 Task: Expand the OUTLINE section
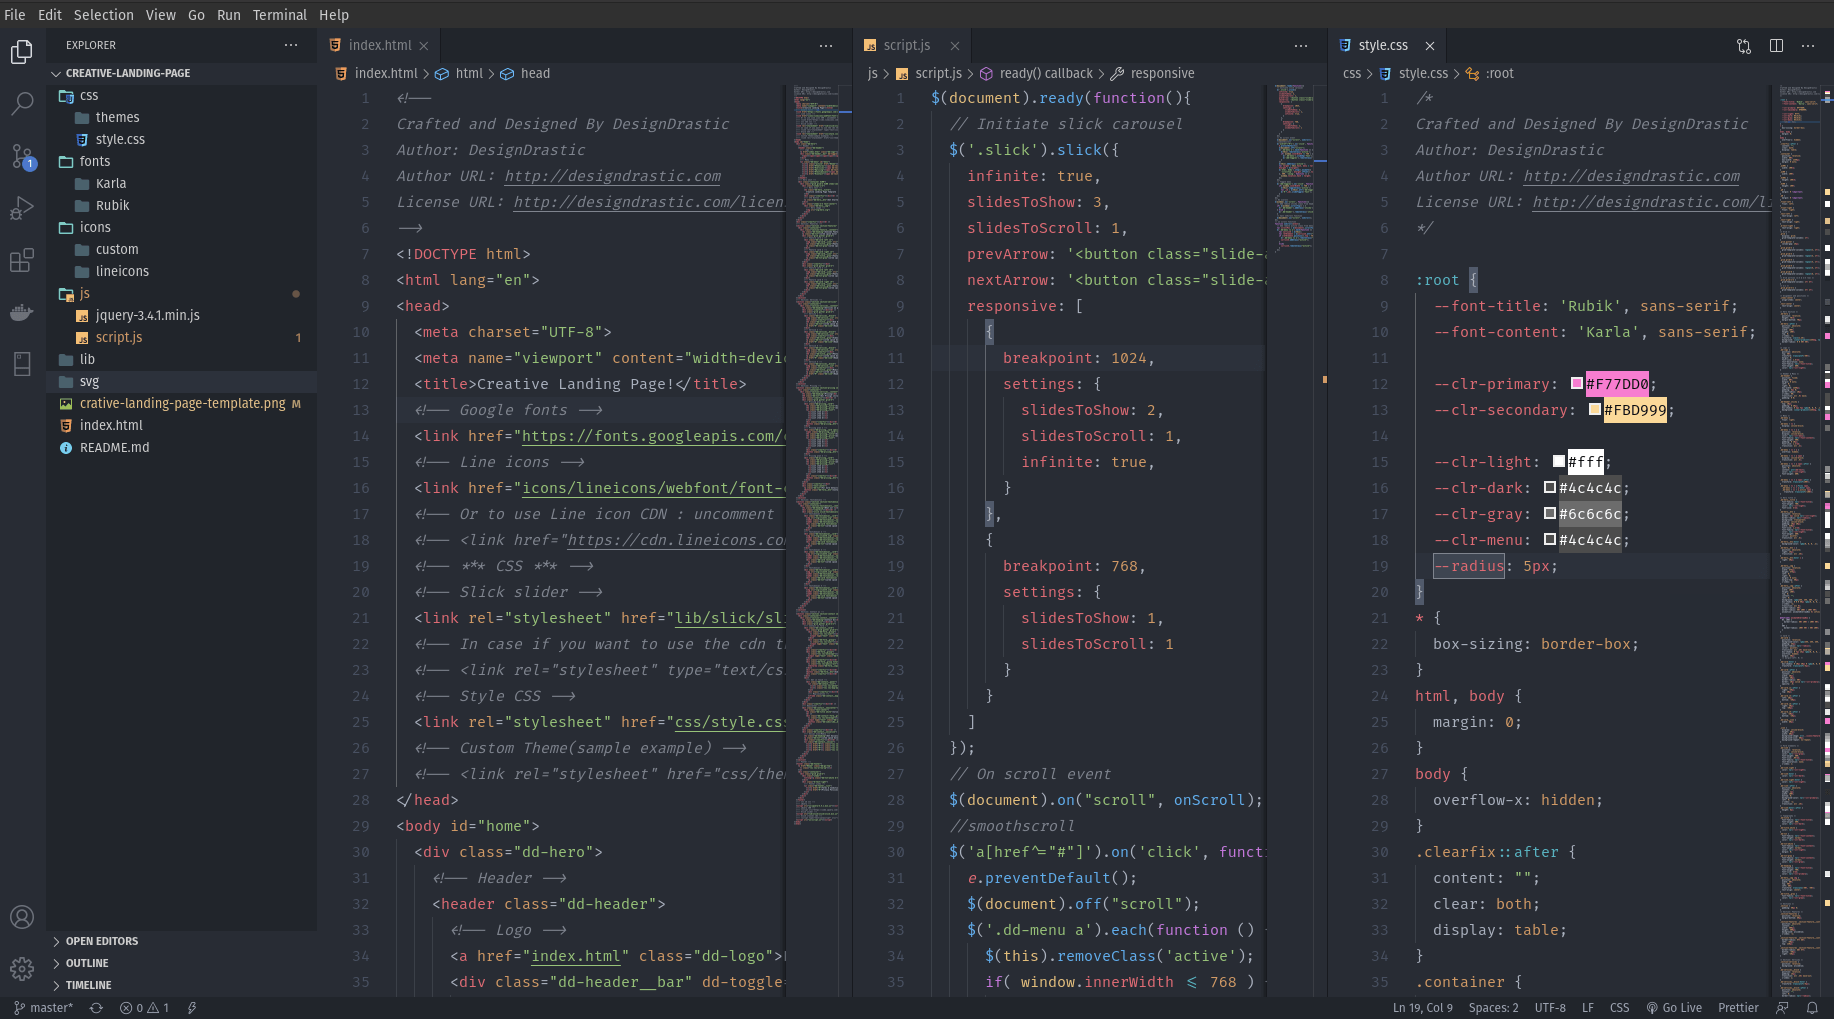86,962
